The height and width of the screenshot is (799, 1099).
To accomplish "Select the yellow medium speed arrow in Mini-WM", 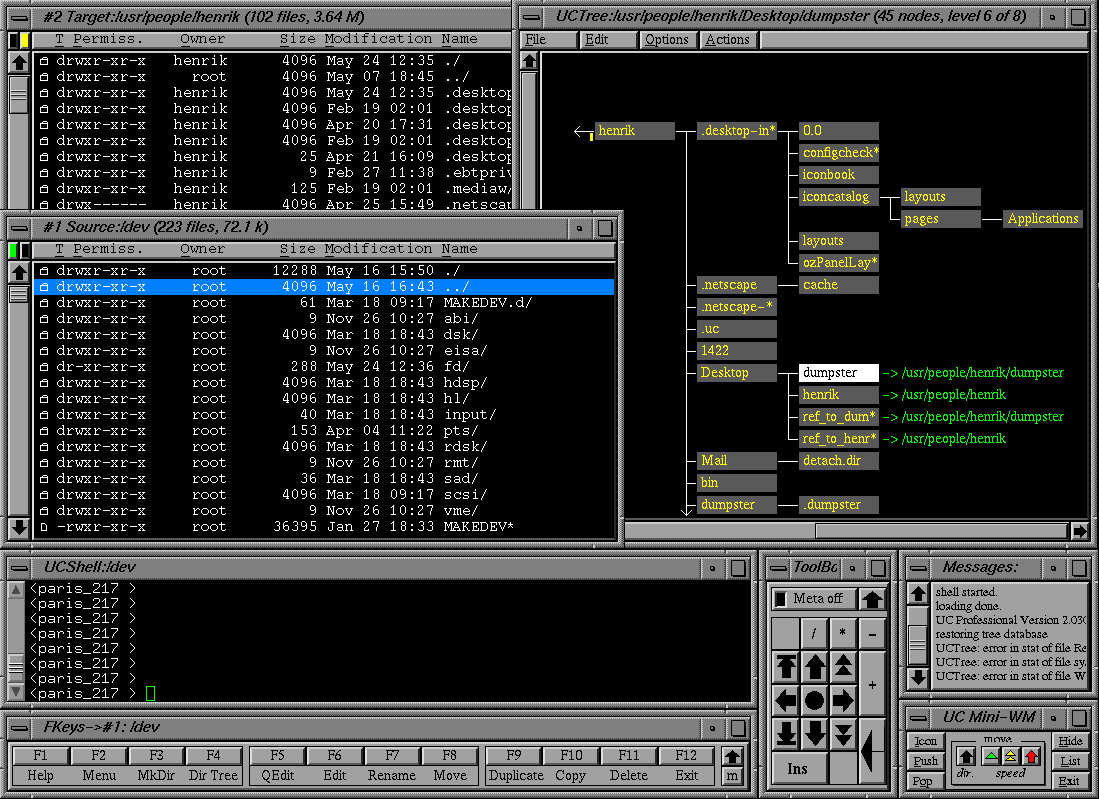I will click(x=1011, y=756).
